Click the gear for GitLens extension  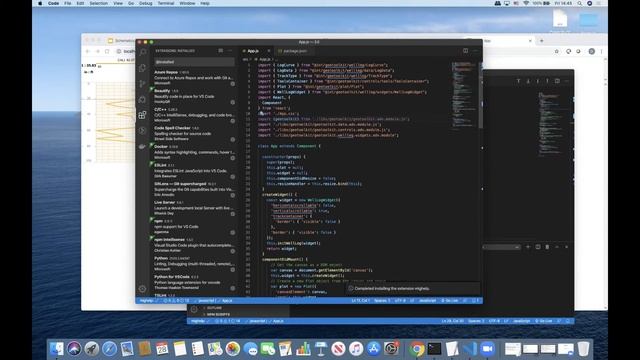[233, 195]
